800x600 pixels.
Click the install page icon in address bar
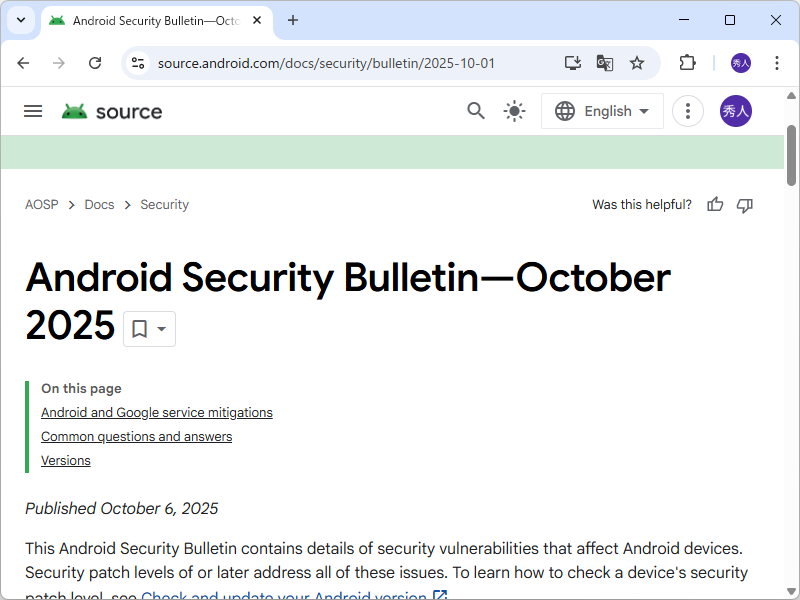pyautogui.click(x=572, y=62)
